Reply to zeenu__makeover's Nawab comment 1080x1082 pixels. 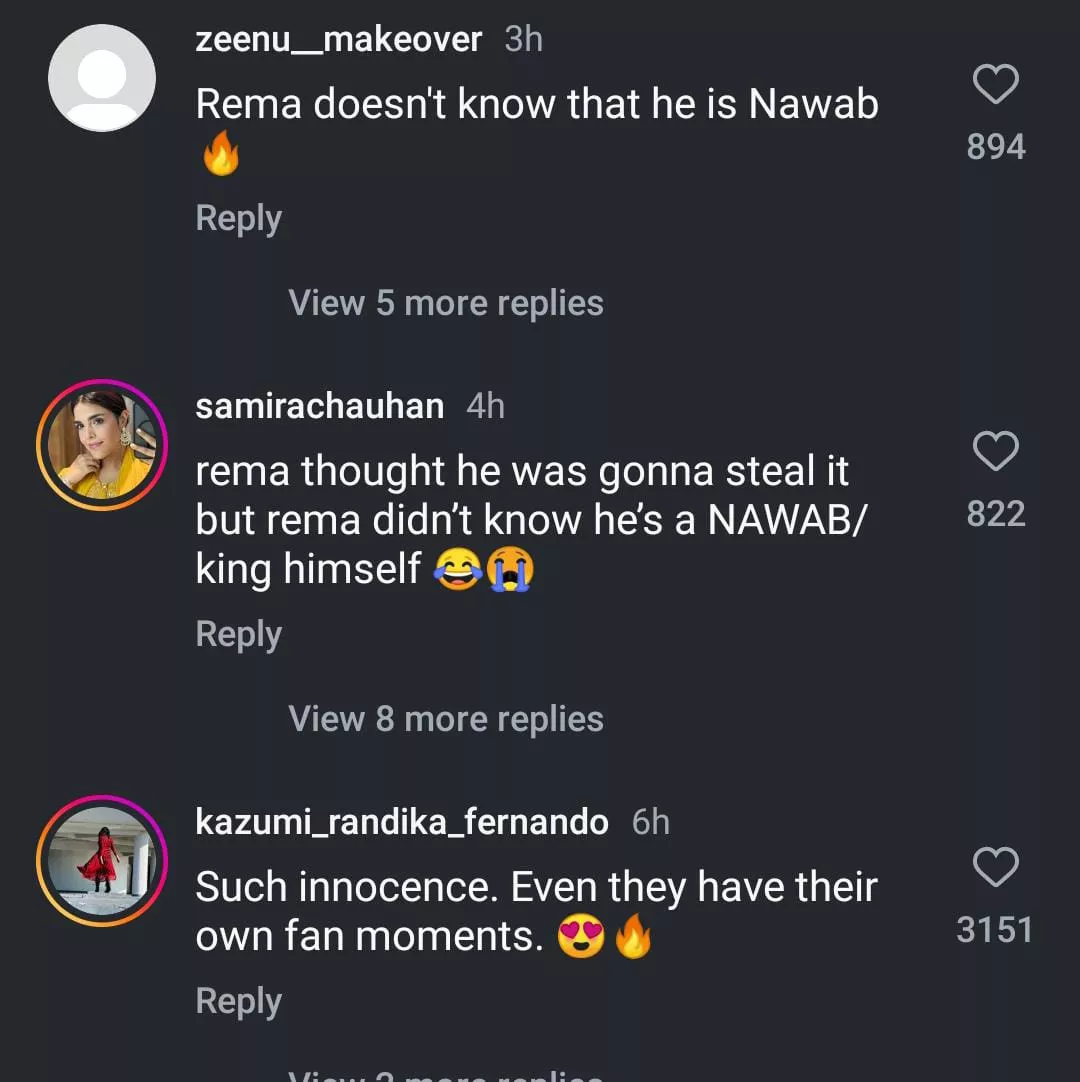coord(238,218)
